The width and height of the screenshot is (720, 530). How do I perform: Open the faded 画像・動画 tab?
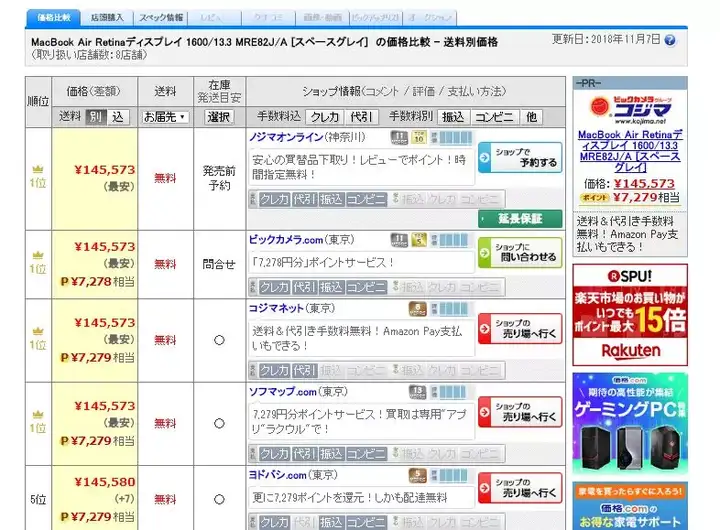tap(322, 17)
